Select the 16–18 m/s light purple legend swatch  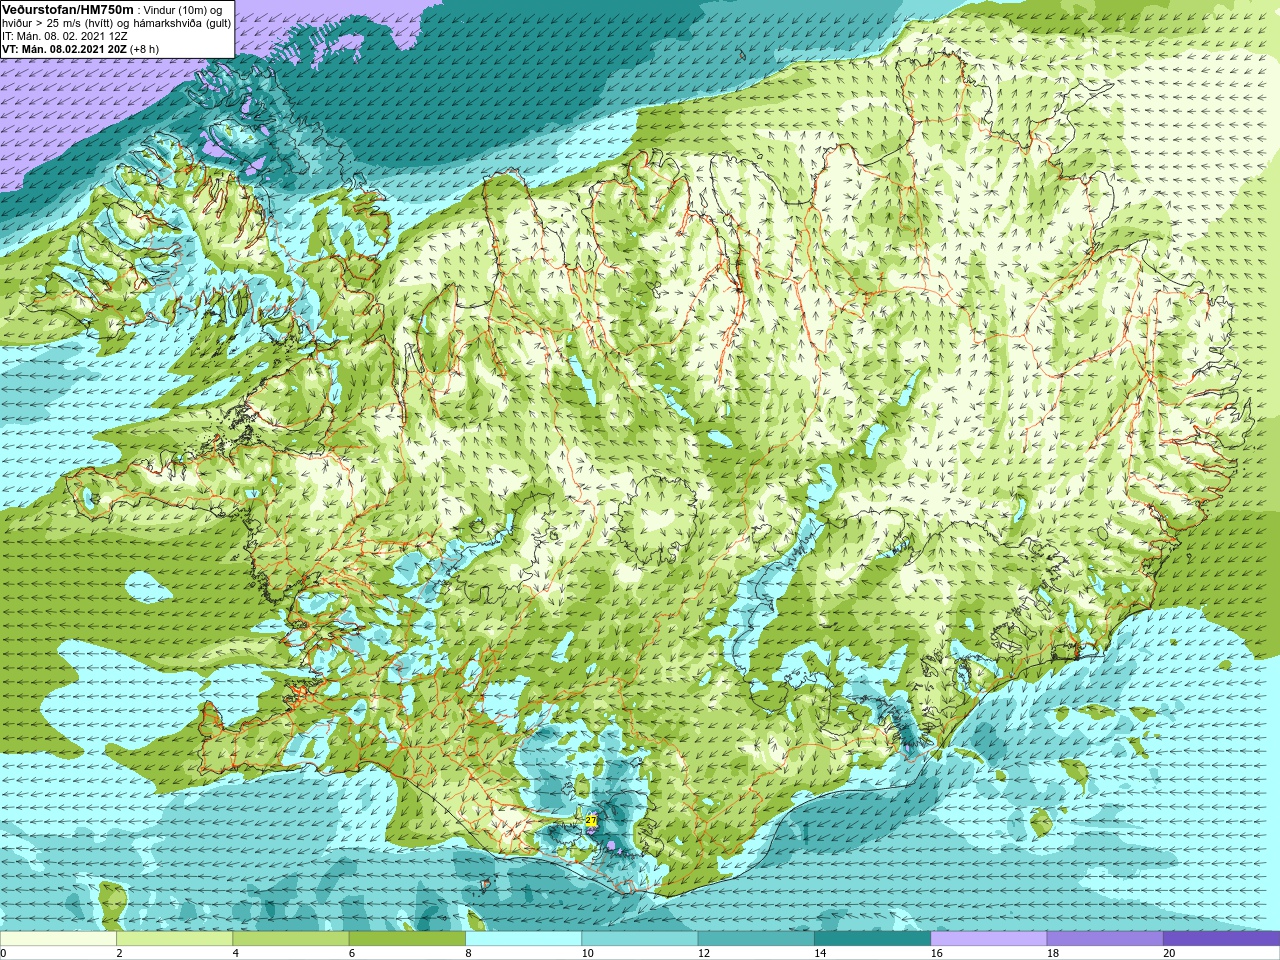point(988,939)
